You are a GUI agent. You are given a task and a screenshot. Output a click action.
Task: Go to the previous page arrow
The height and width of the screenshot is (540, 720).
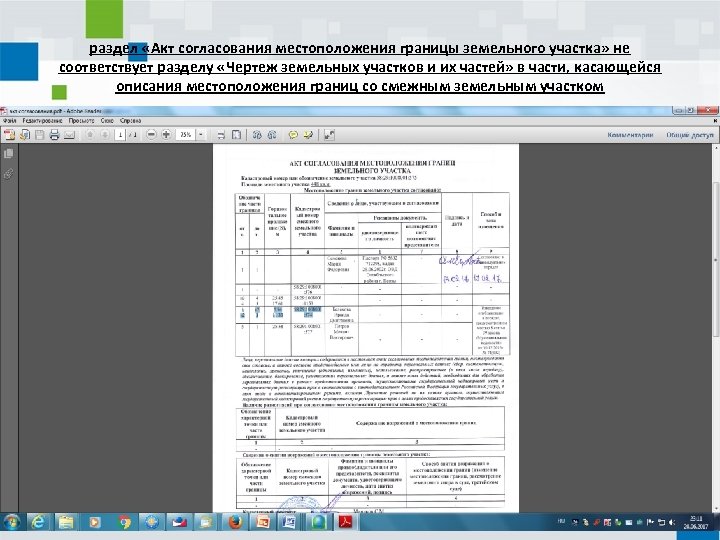[90, 135]
